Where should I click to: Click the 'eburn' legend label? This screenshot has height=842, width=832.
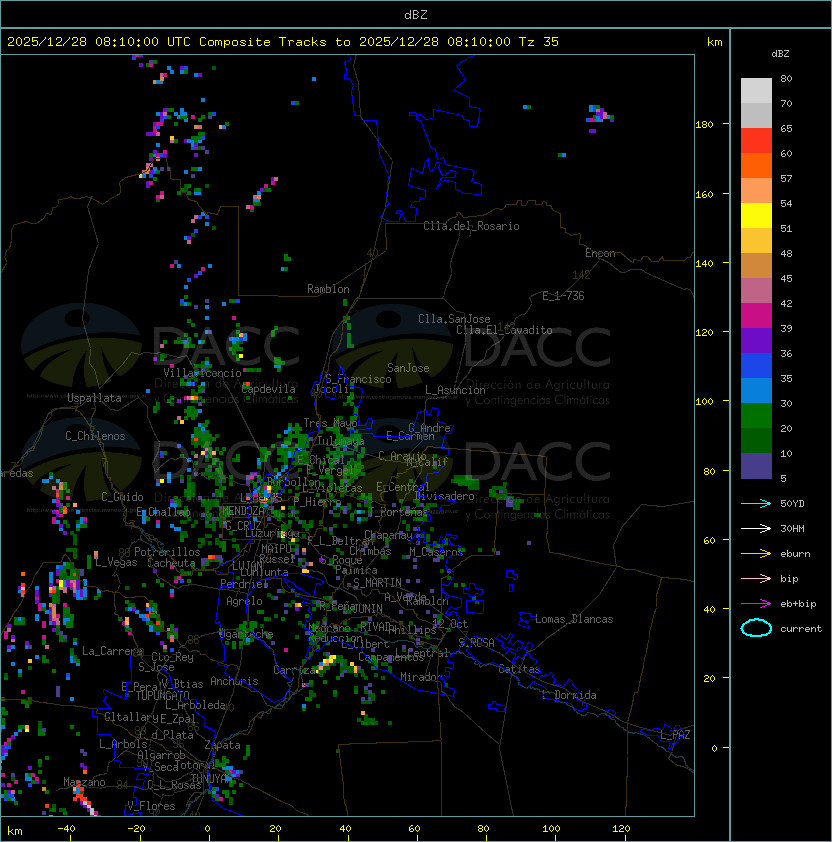pyautogui.click(x=795, y=554)
